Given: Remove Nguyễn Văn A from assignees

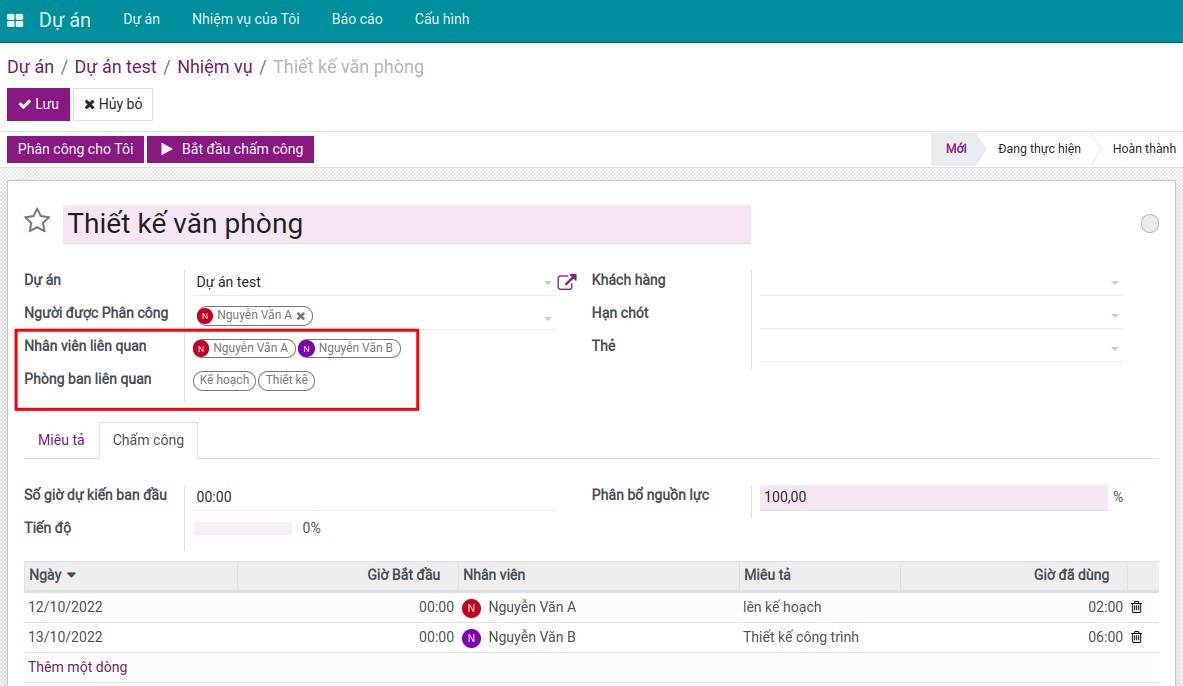Looking at the screenshot, I should 301,316.
